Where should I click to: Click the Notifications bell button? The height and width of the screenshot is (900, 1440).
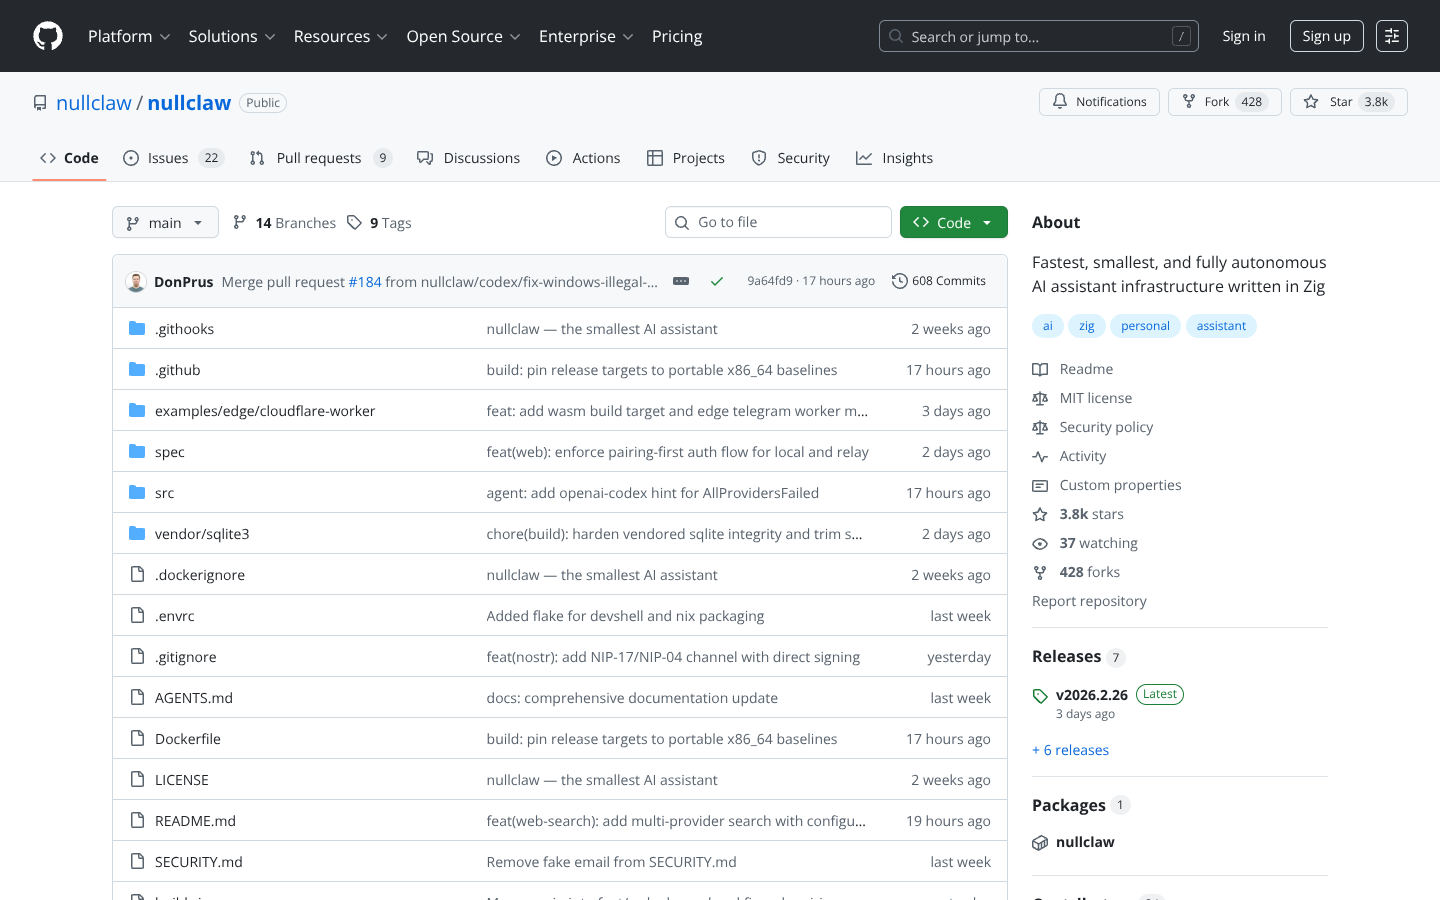click(x=1099, y=102)
